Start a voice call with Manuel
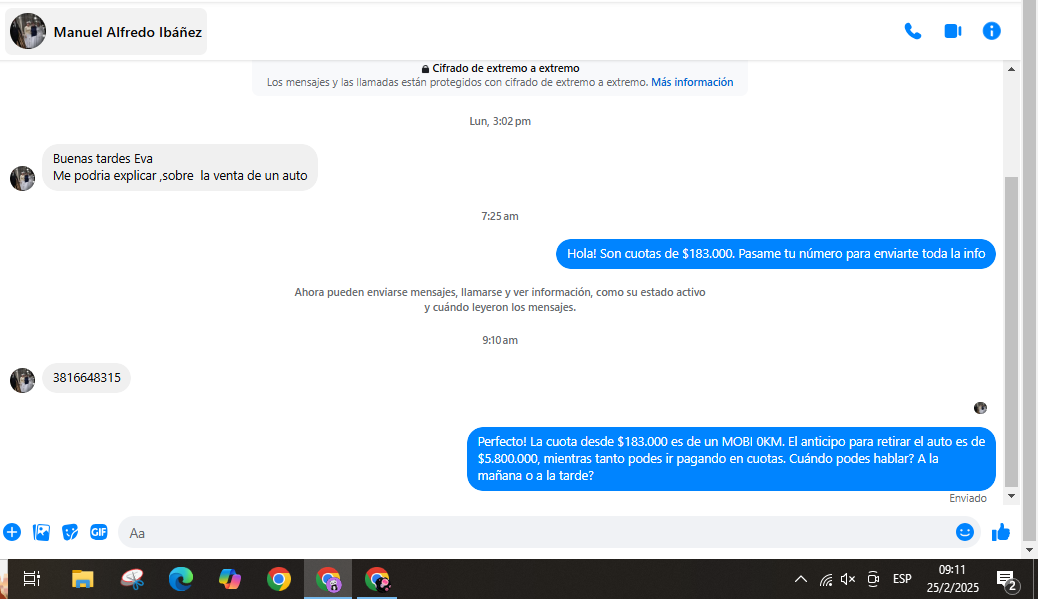 coord(912,31)
